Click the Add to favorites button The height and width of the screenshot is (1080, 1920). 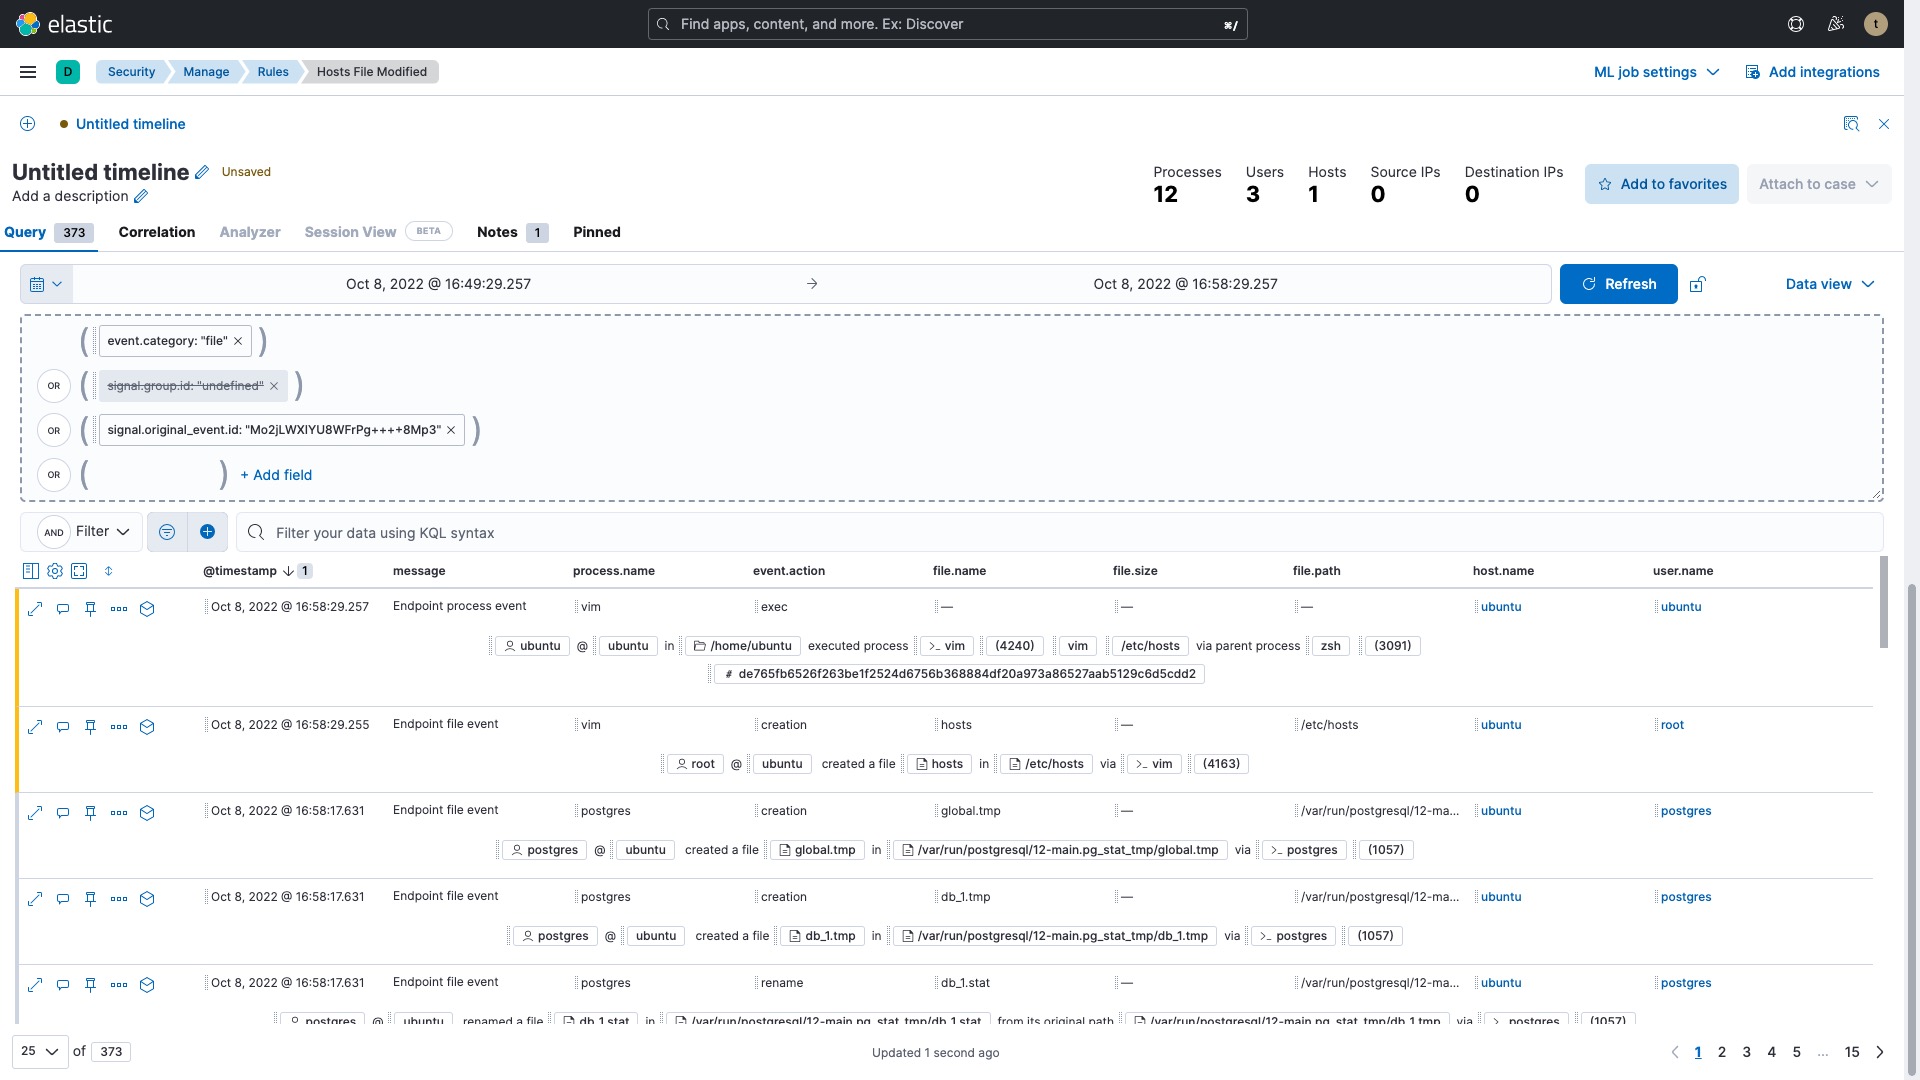click(1661, 184)
